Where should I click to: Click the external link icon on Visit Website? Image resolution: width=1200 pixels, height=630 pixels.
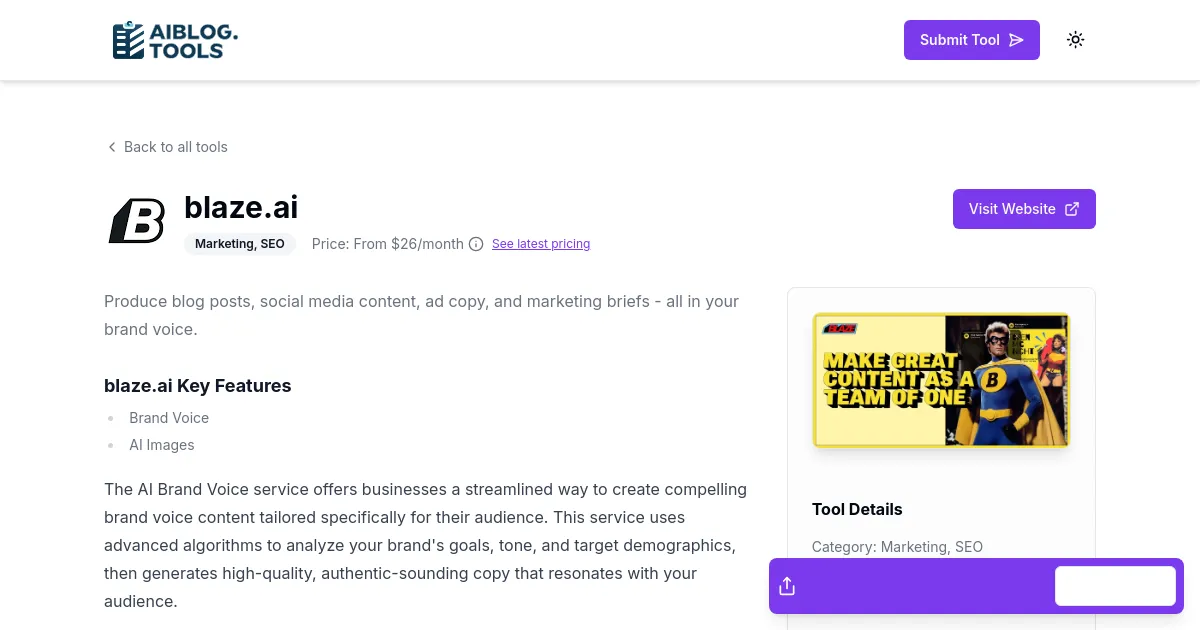[1072, 209]
